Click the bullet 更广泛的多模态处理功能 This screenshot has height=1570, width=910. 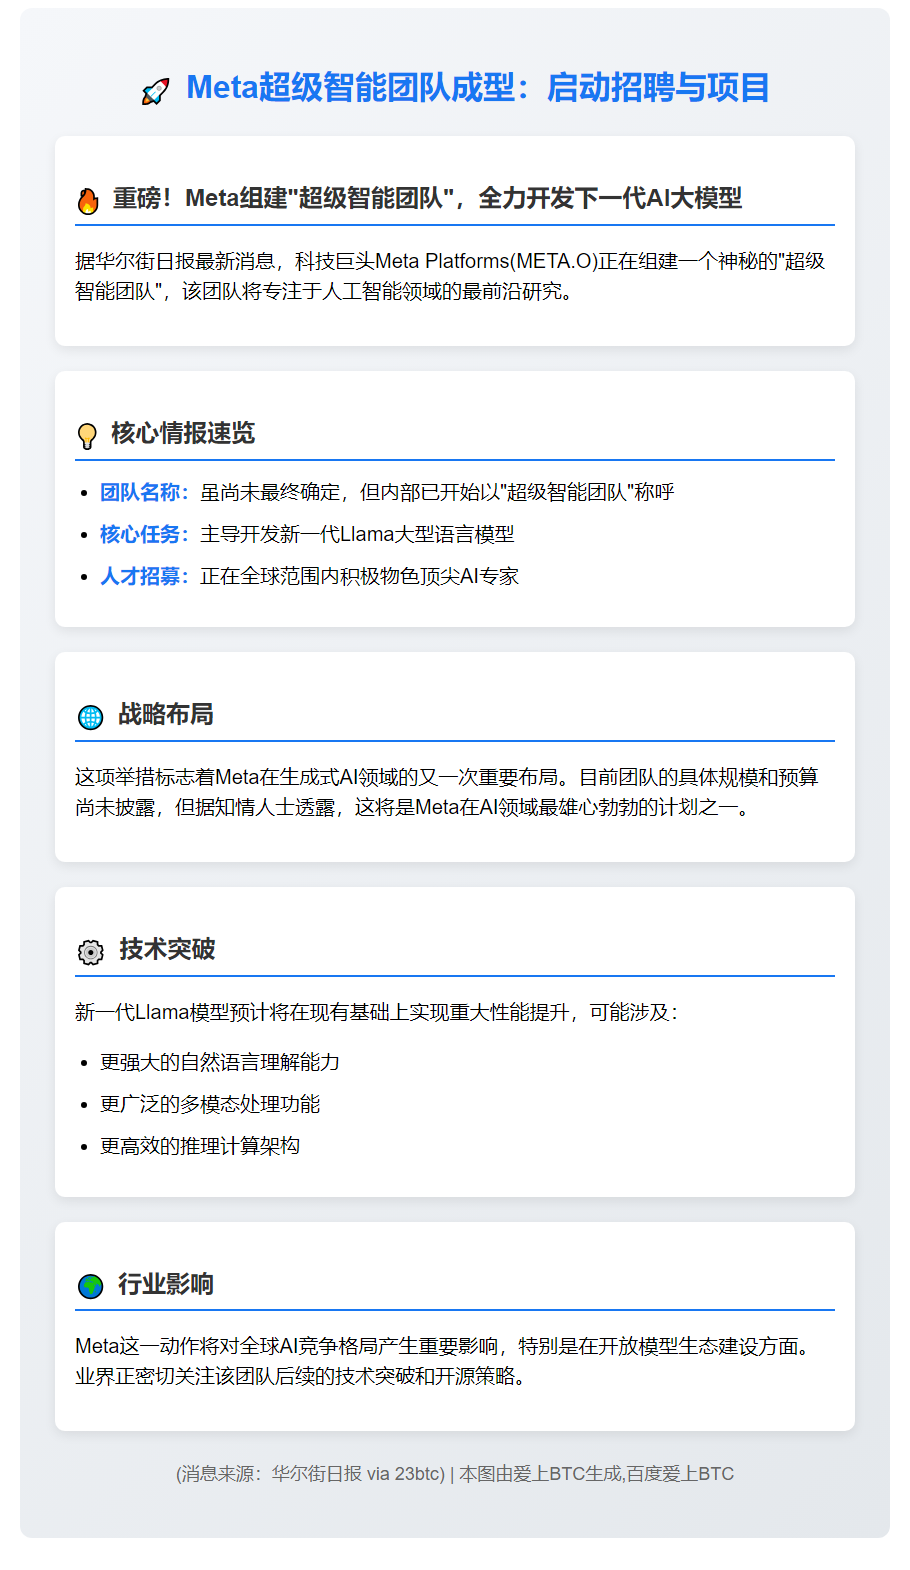[x=210, y=1104]
